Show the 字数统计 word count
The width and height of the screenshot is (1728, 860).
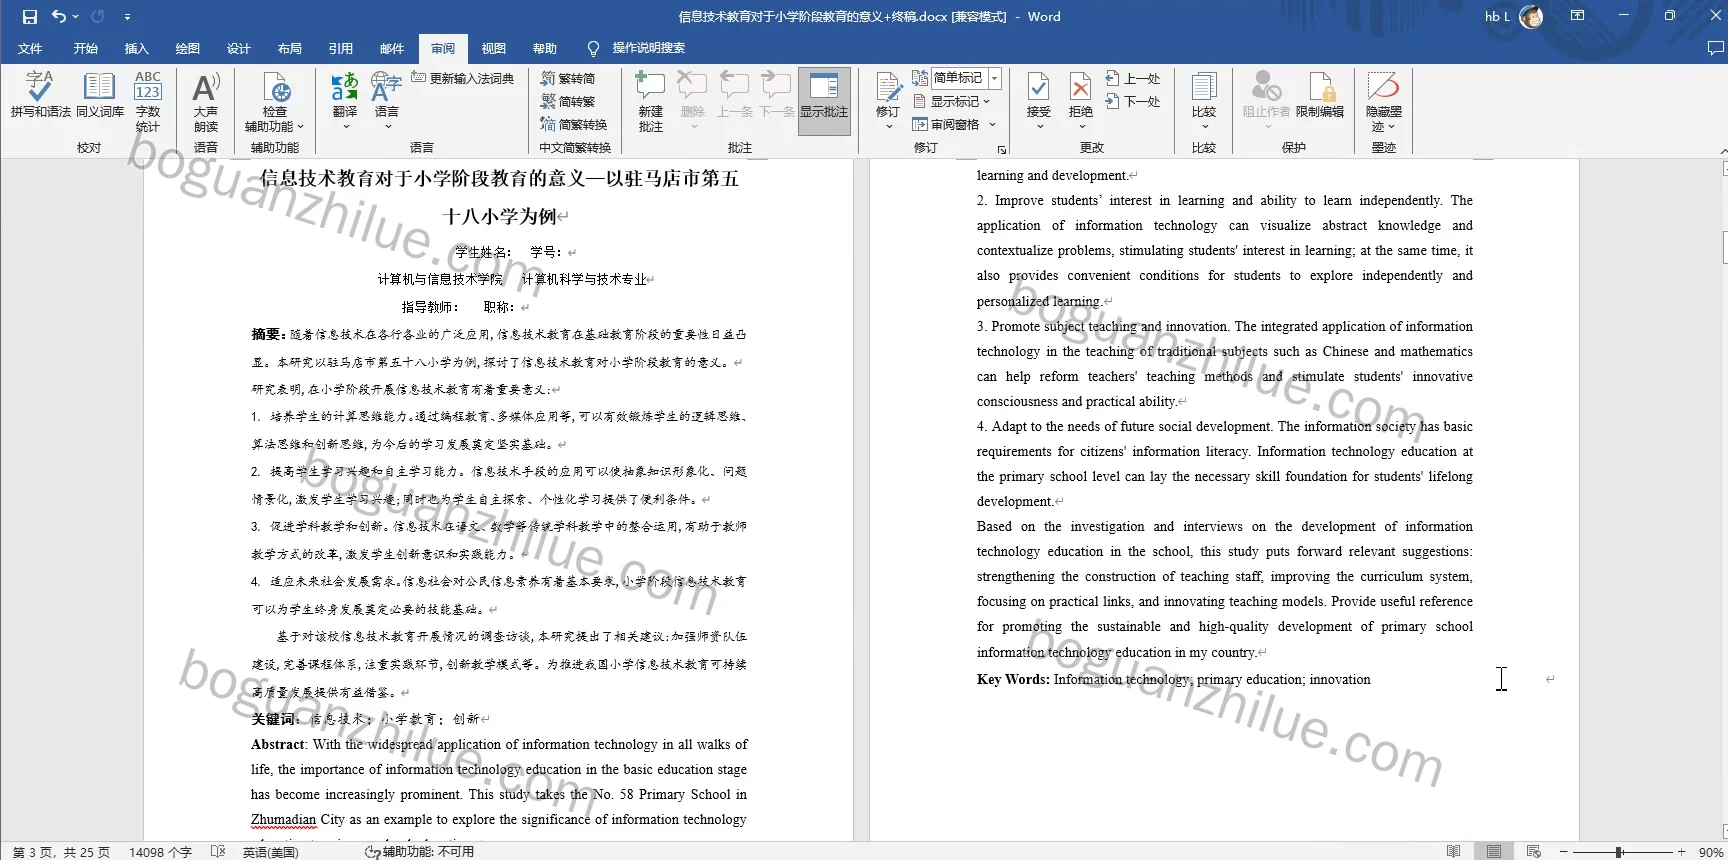point(148,101)
